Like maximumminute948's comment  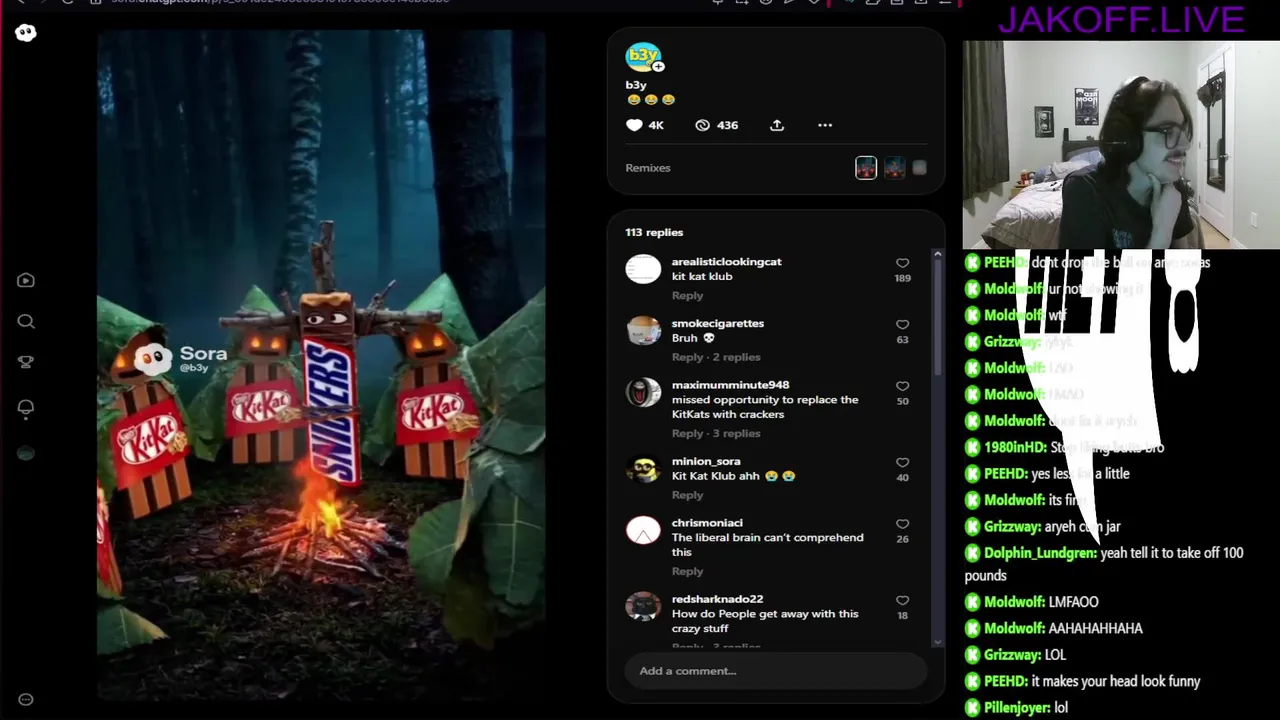902,386
